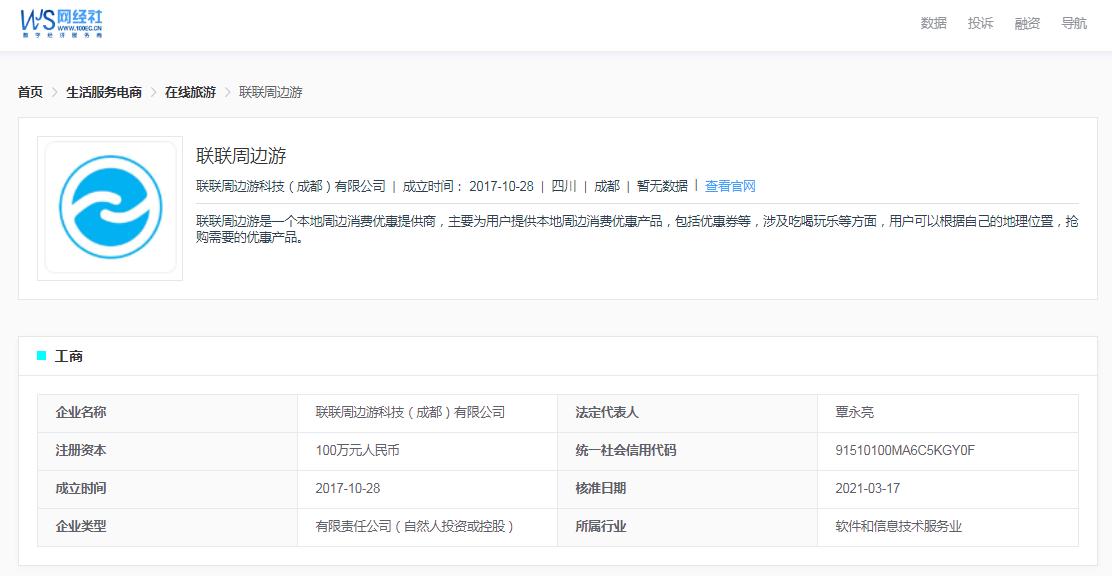Click the 暂无数据 text in the info bar
The image size is (1112, 576).
coord(662,185)
